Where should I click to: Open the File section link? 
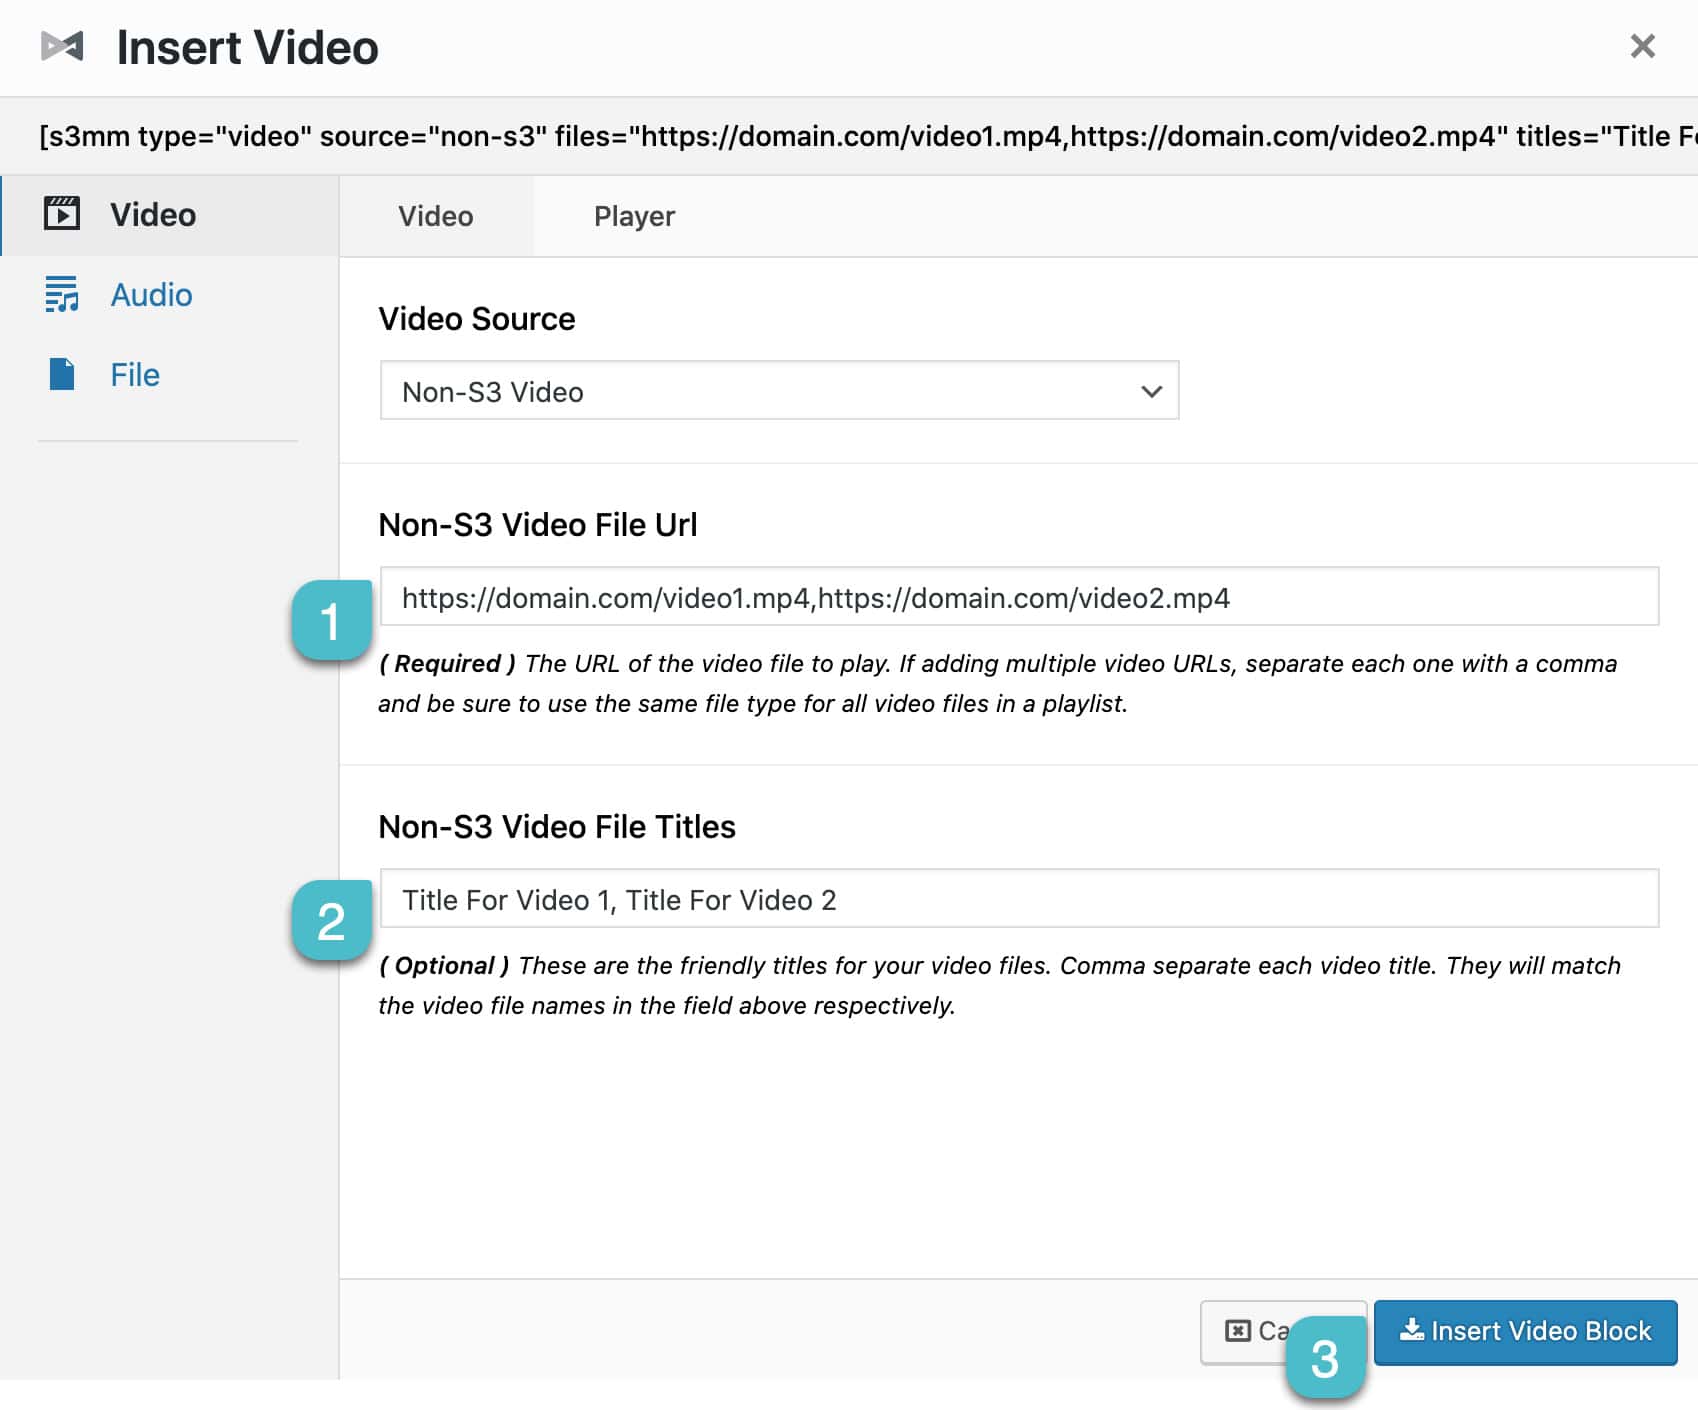(x=135, y=375)
